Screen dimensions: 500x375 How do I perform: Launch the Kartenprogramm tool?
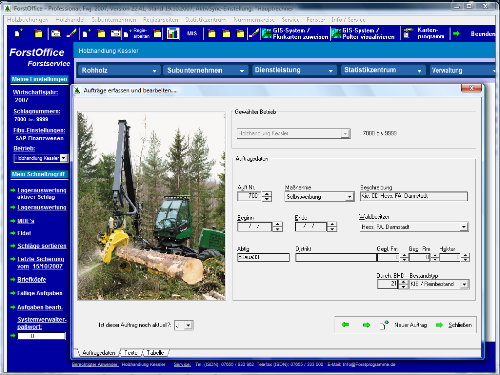(424, 33)
